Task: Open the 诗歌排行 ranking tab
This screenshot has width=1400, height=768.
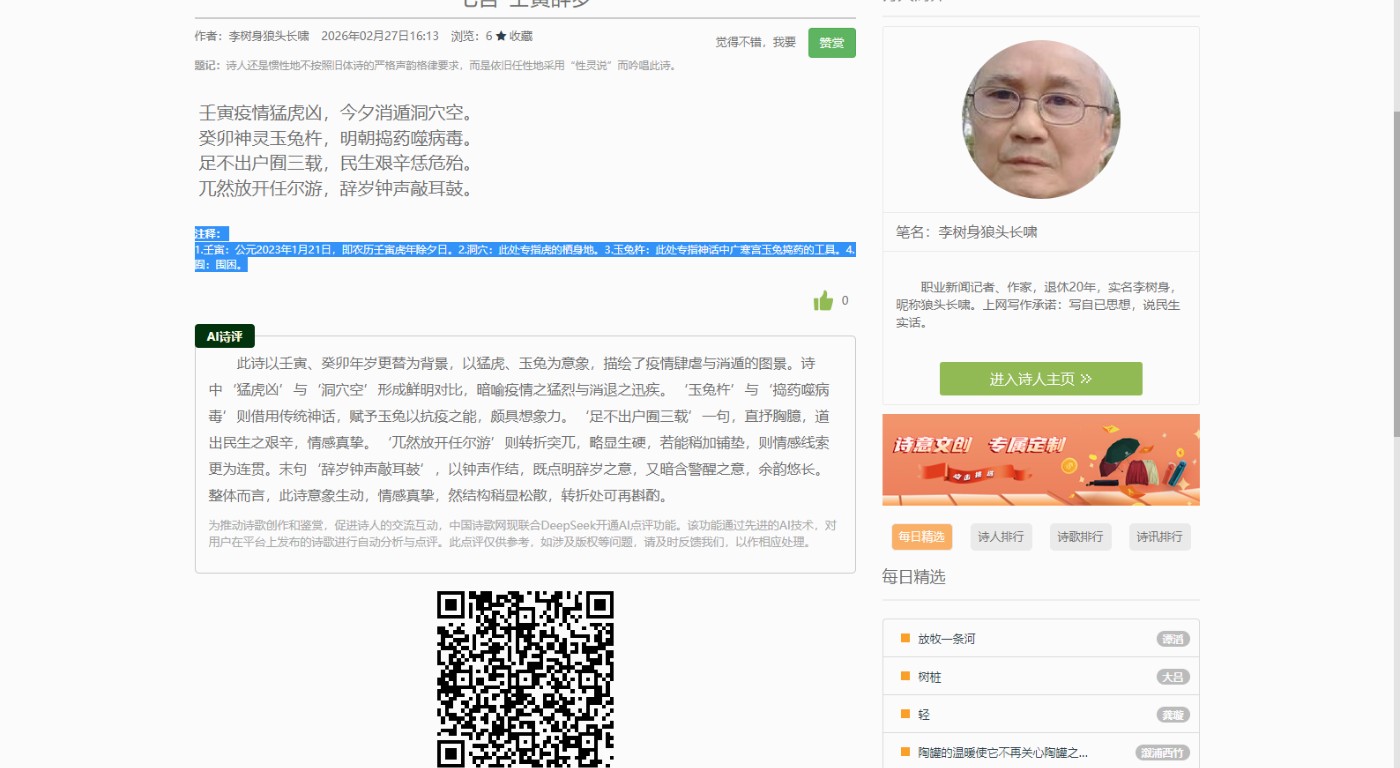Action: (1080, 537)
